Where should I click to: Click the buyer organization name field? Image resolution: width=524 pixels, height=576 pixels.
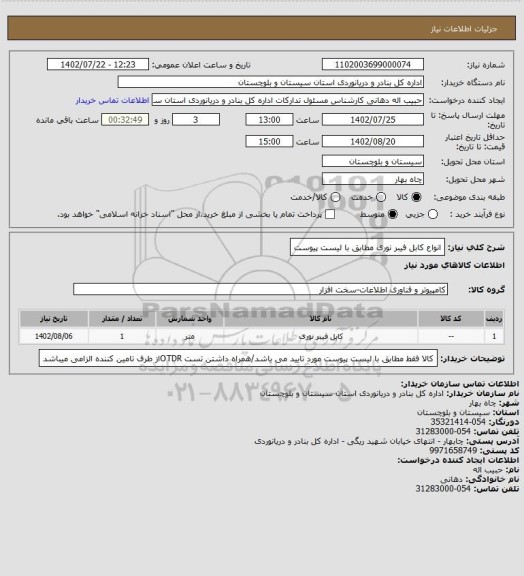click(270, 82)
